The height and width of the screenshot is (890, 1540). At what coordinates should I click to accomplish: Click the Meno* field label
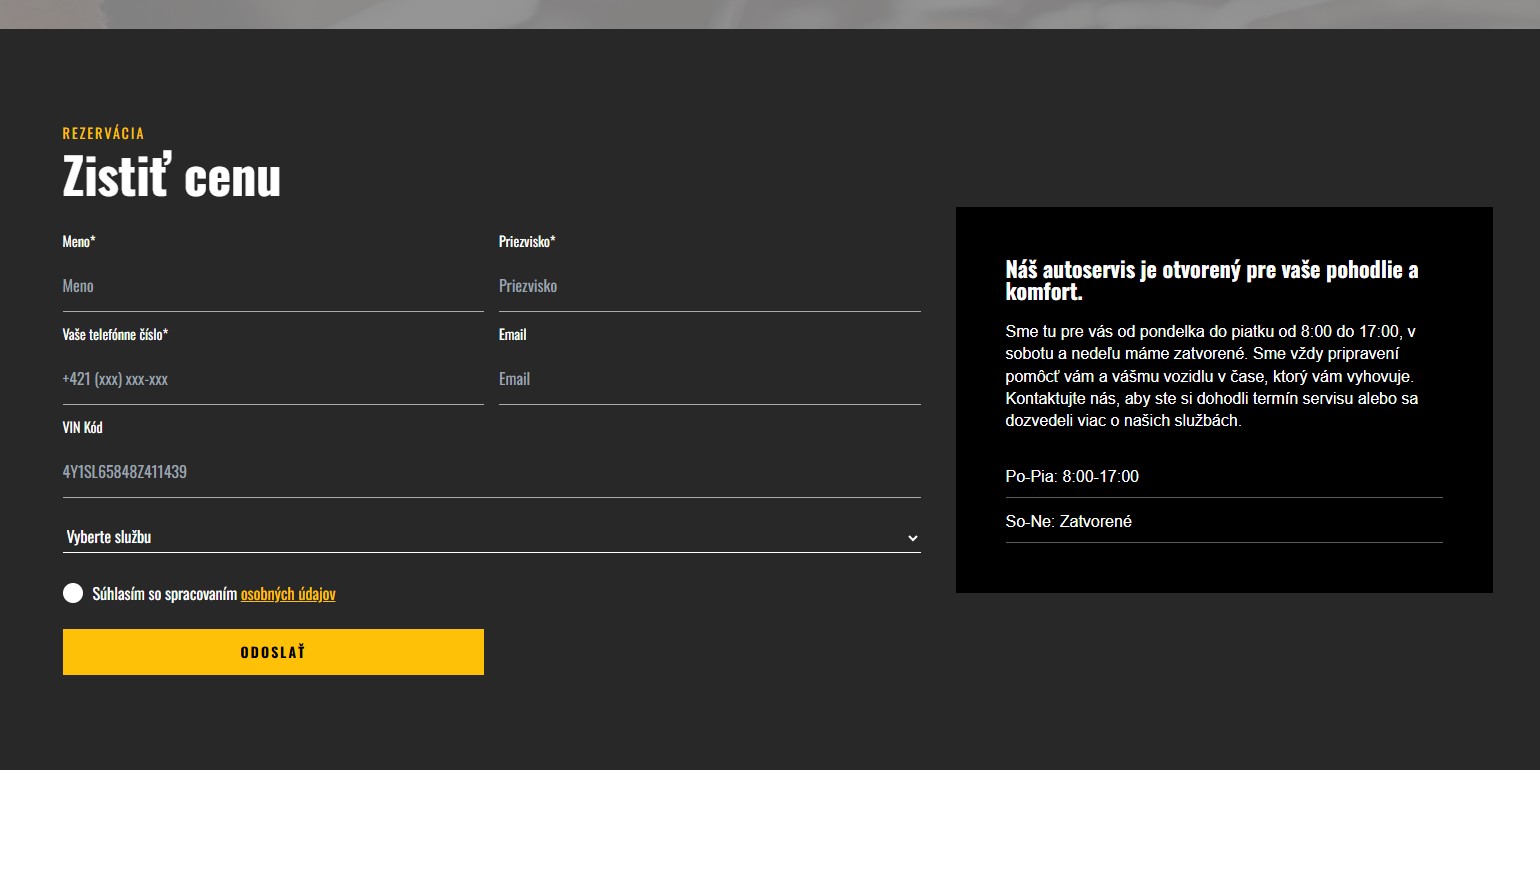coord(79,241)
